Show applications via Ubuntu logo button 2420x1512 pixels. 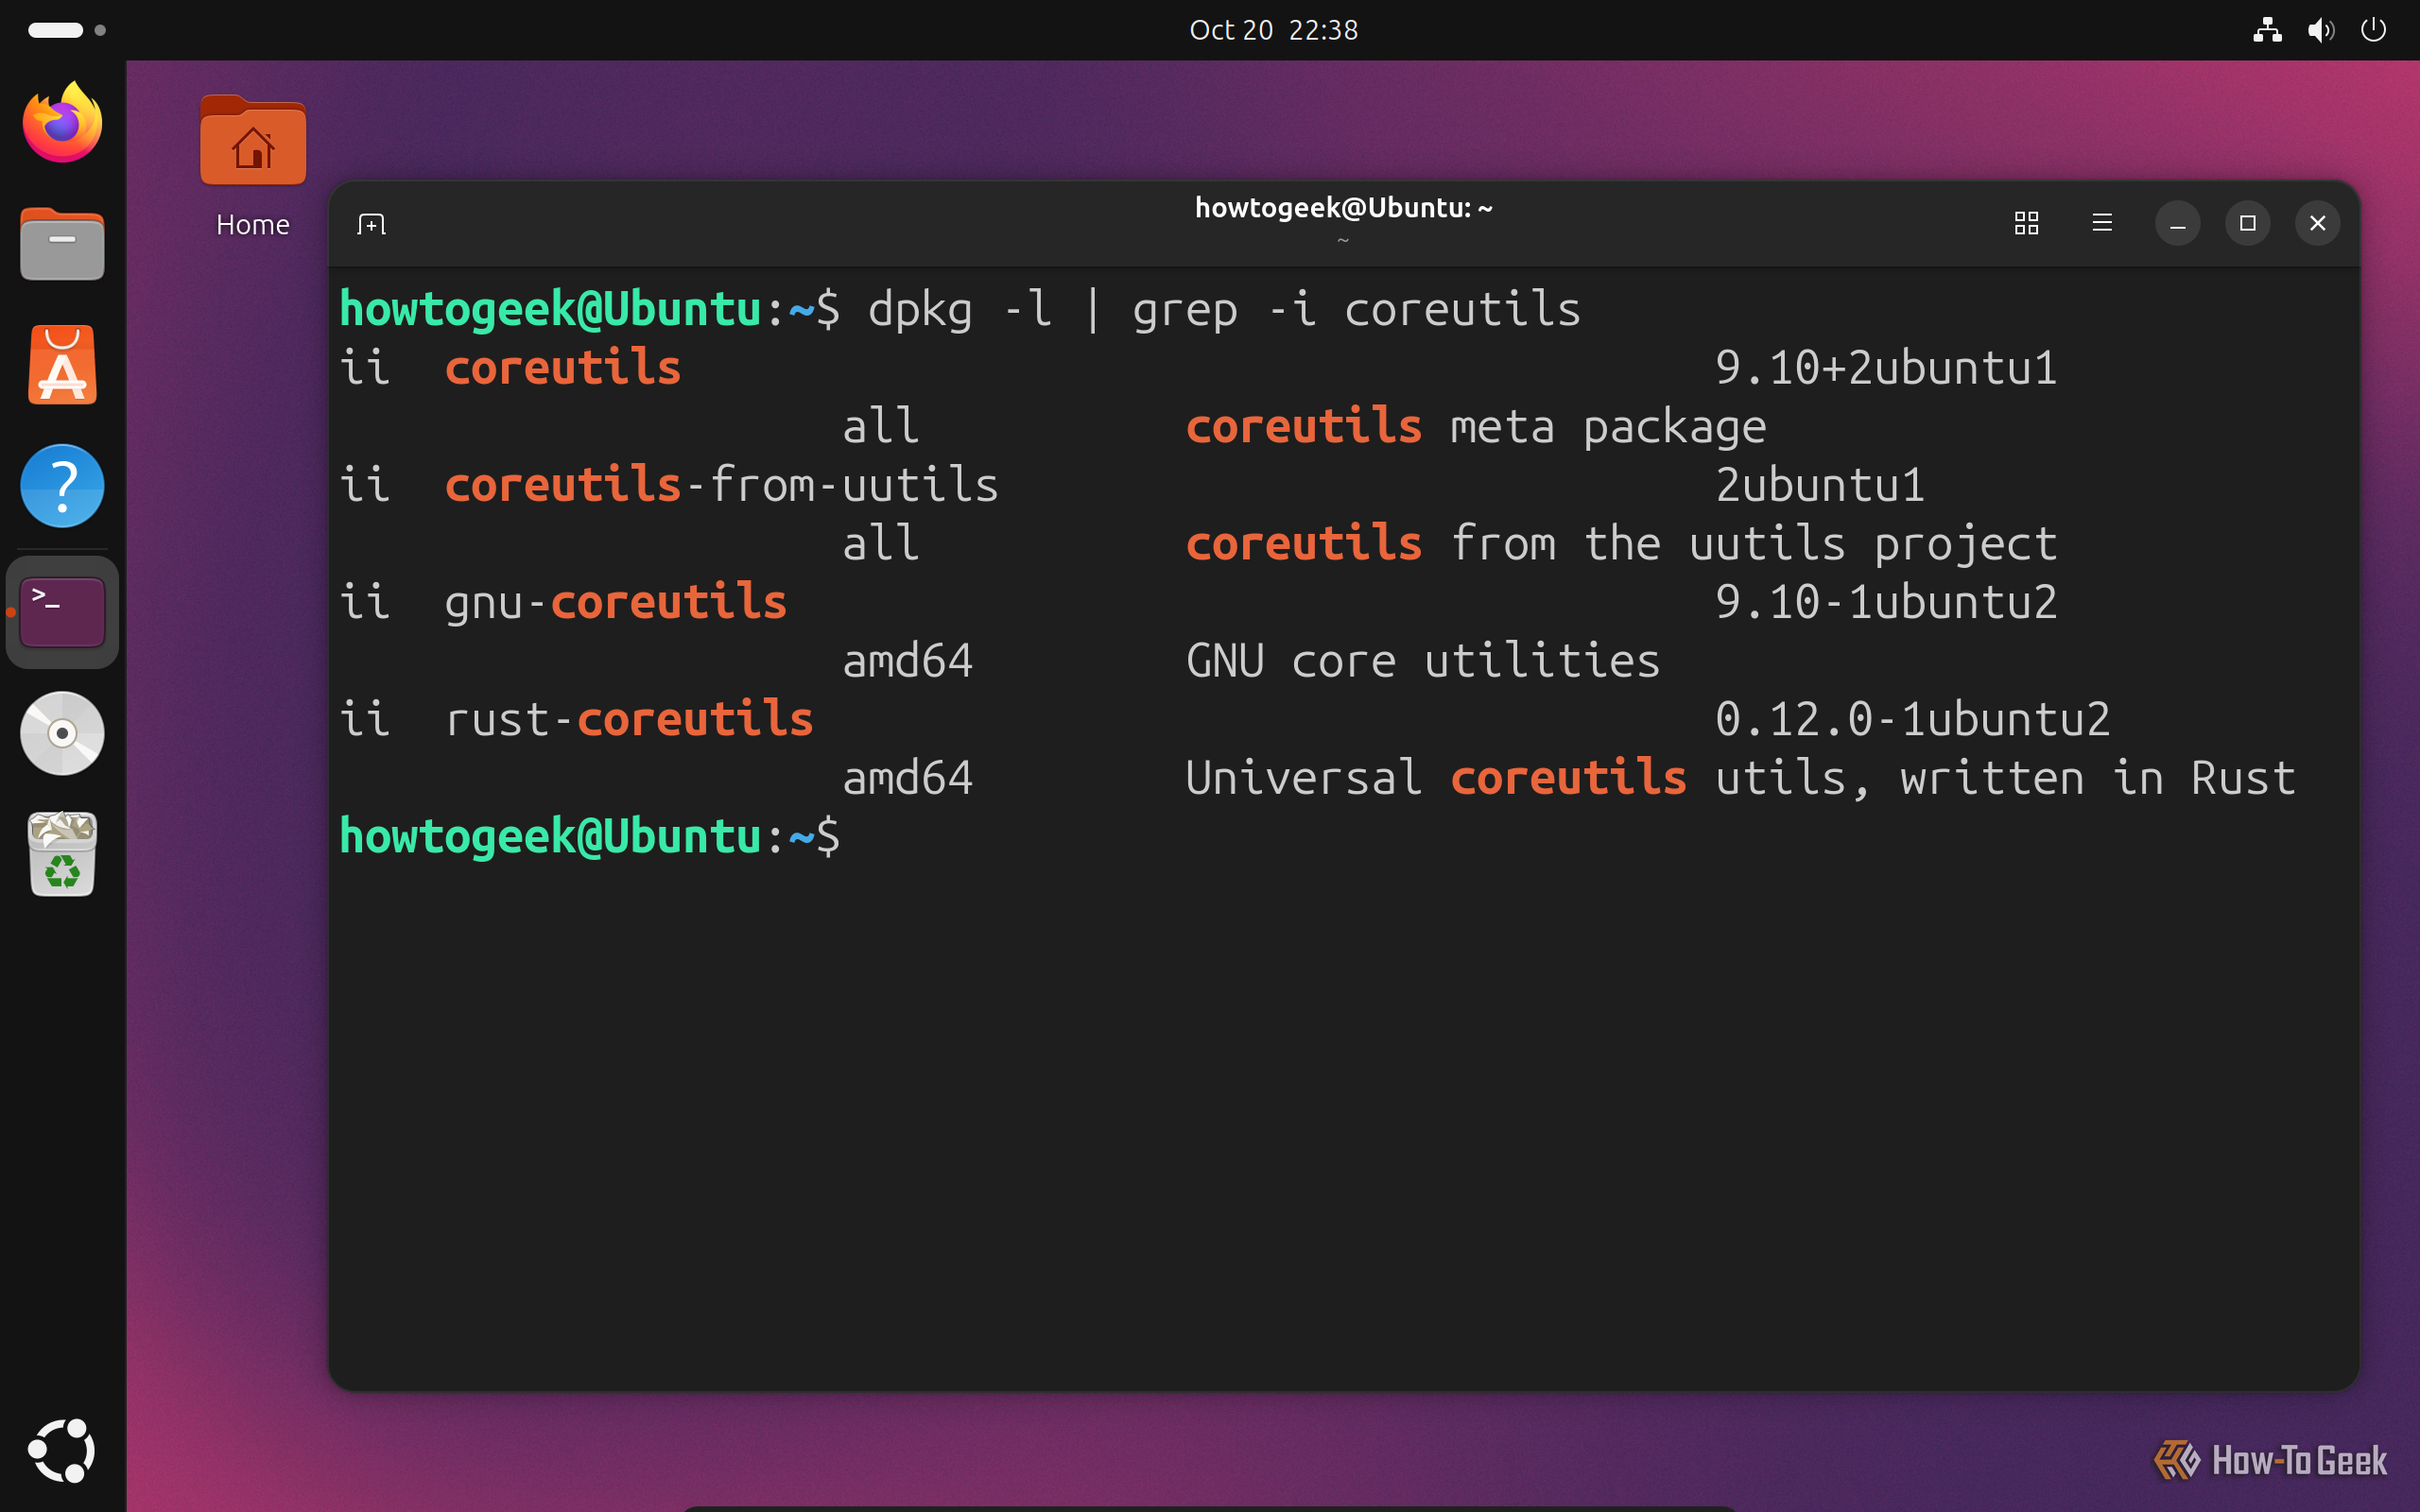pos(62,1450)
